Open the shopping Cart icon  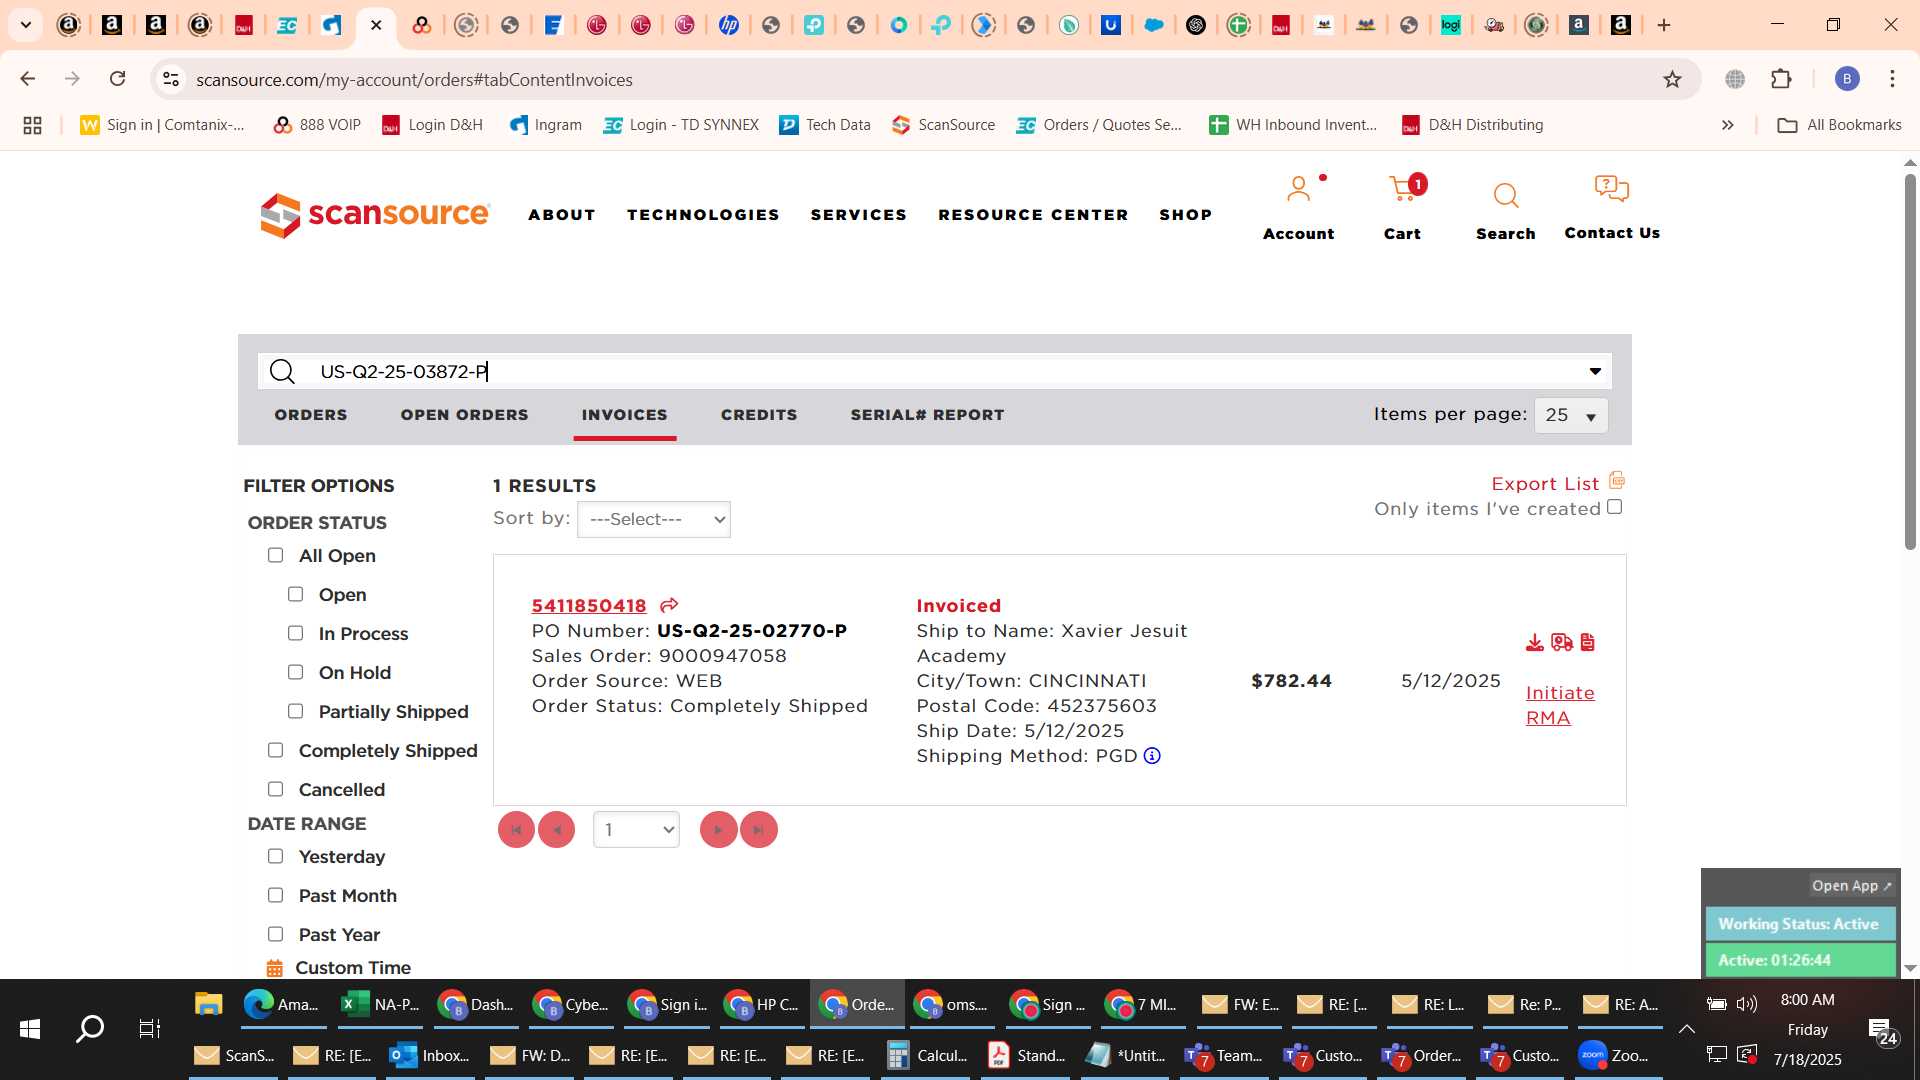pyautogui.click(x=1403, y=188)
